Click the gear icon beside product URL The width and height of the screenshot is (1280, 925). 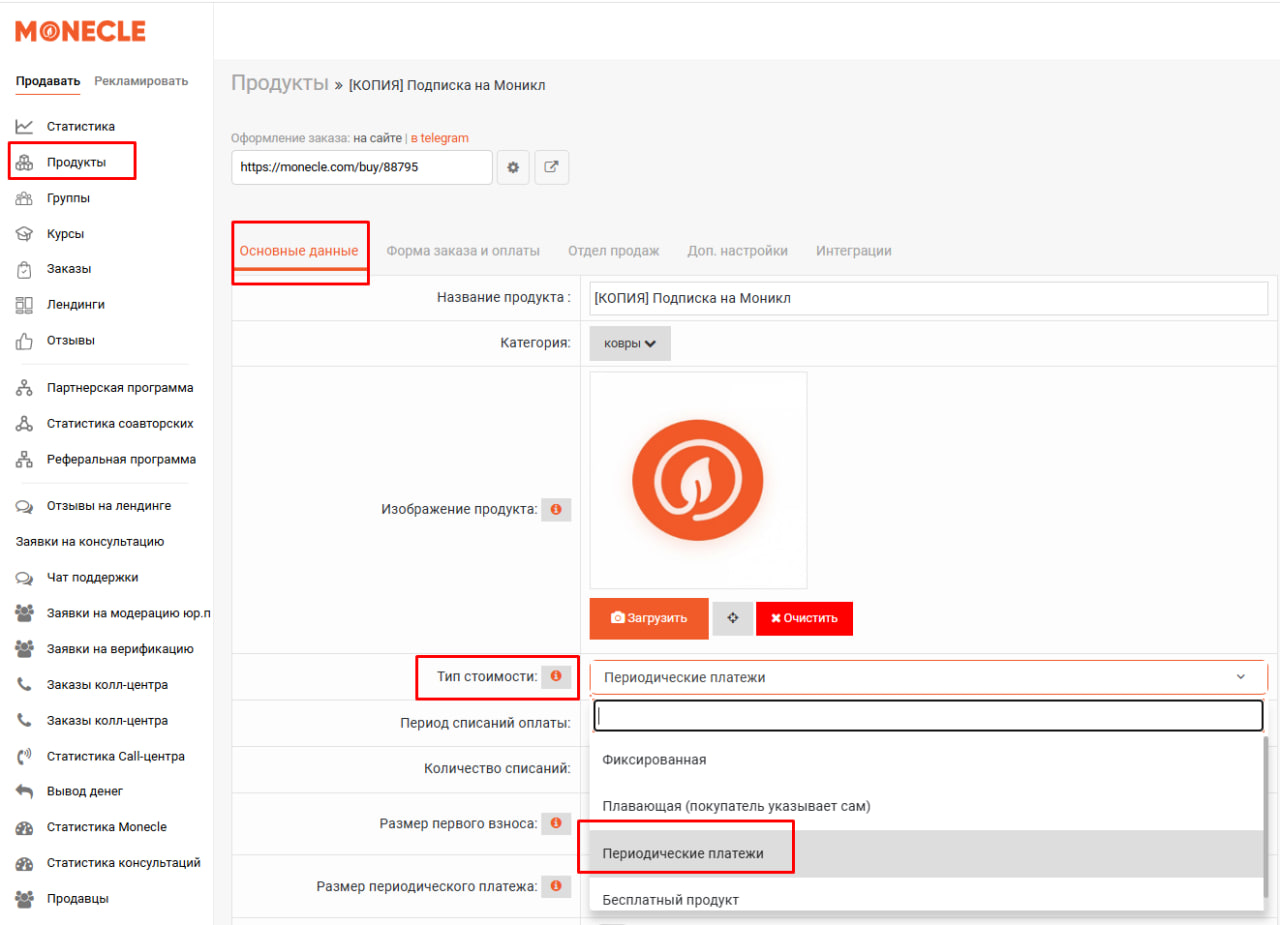[513, 168]
